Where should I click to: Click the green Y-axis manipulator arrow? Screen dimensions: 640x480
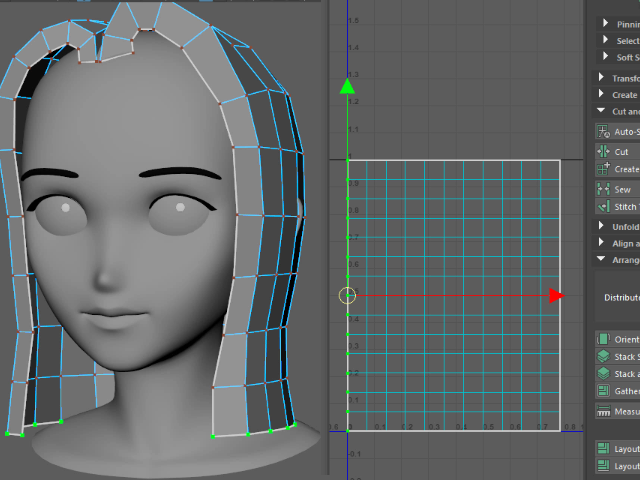(x=347, y=86)
